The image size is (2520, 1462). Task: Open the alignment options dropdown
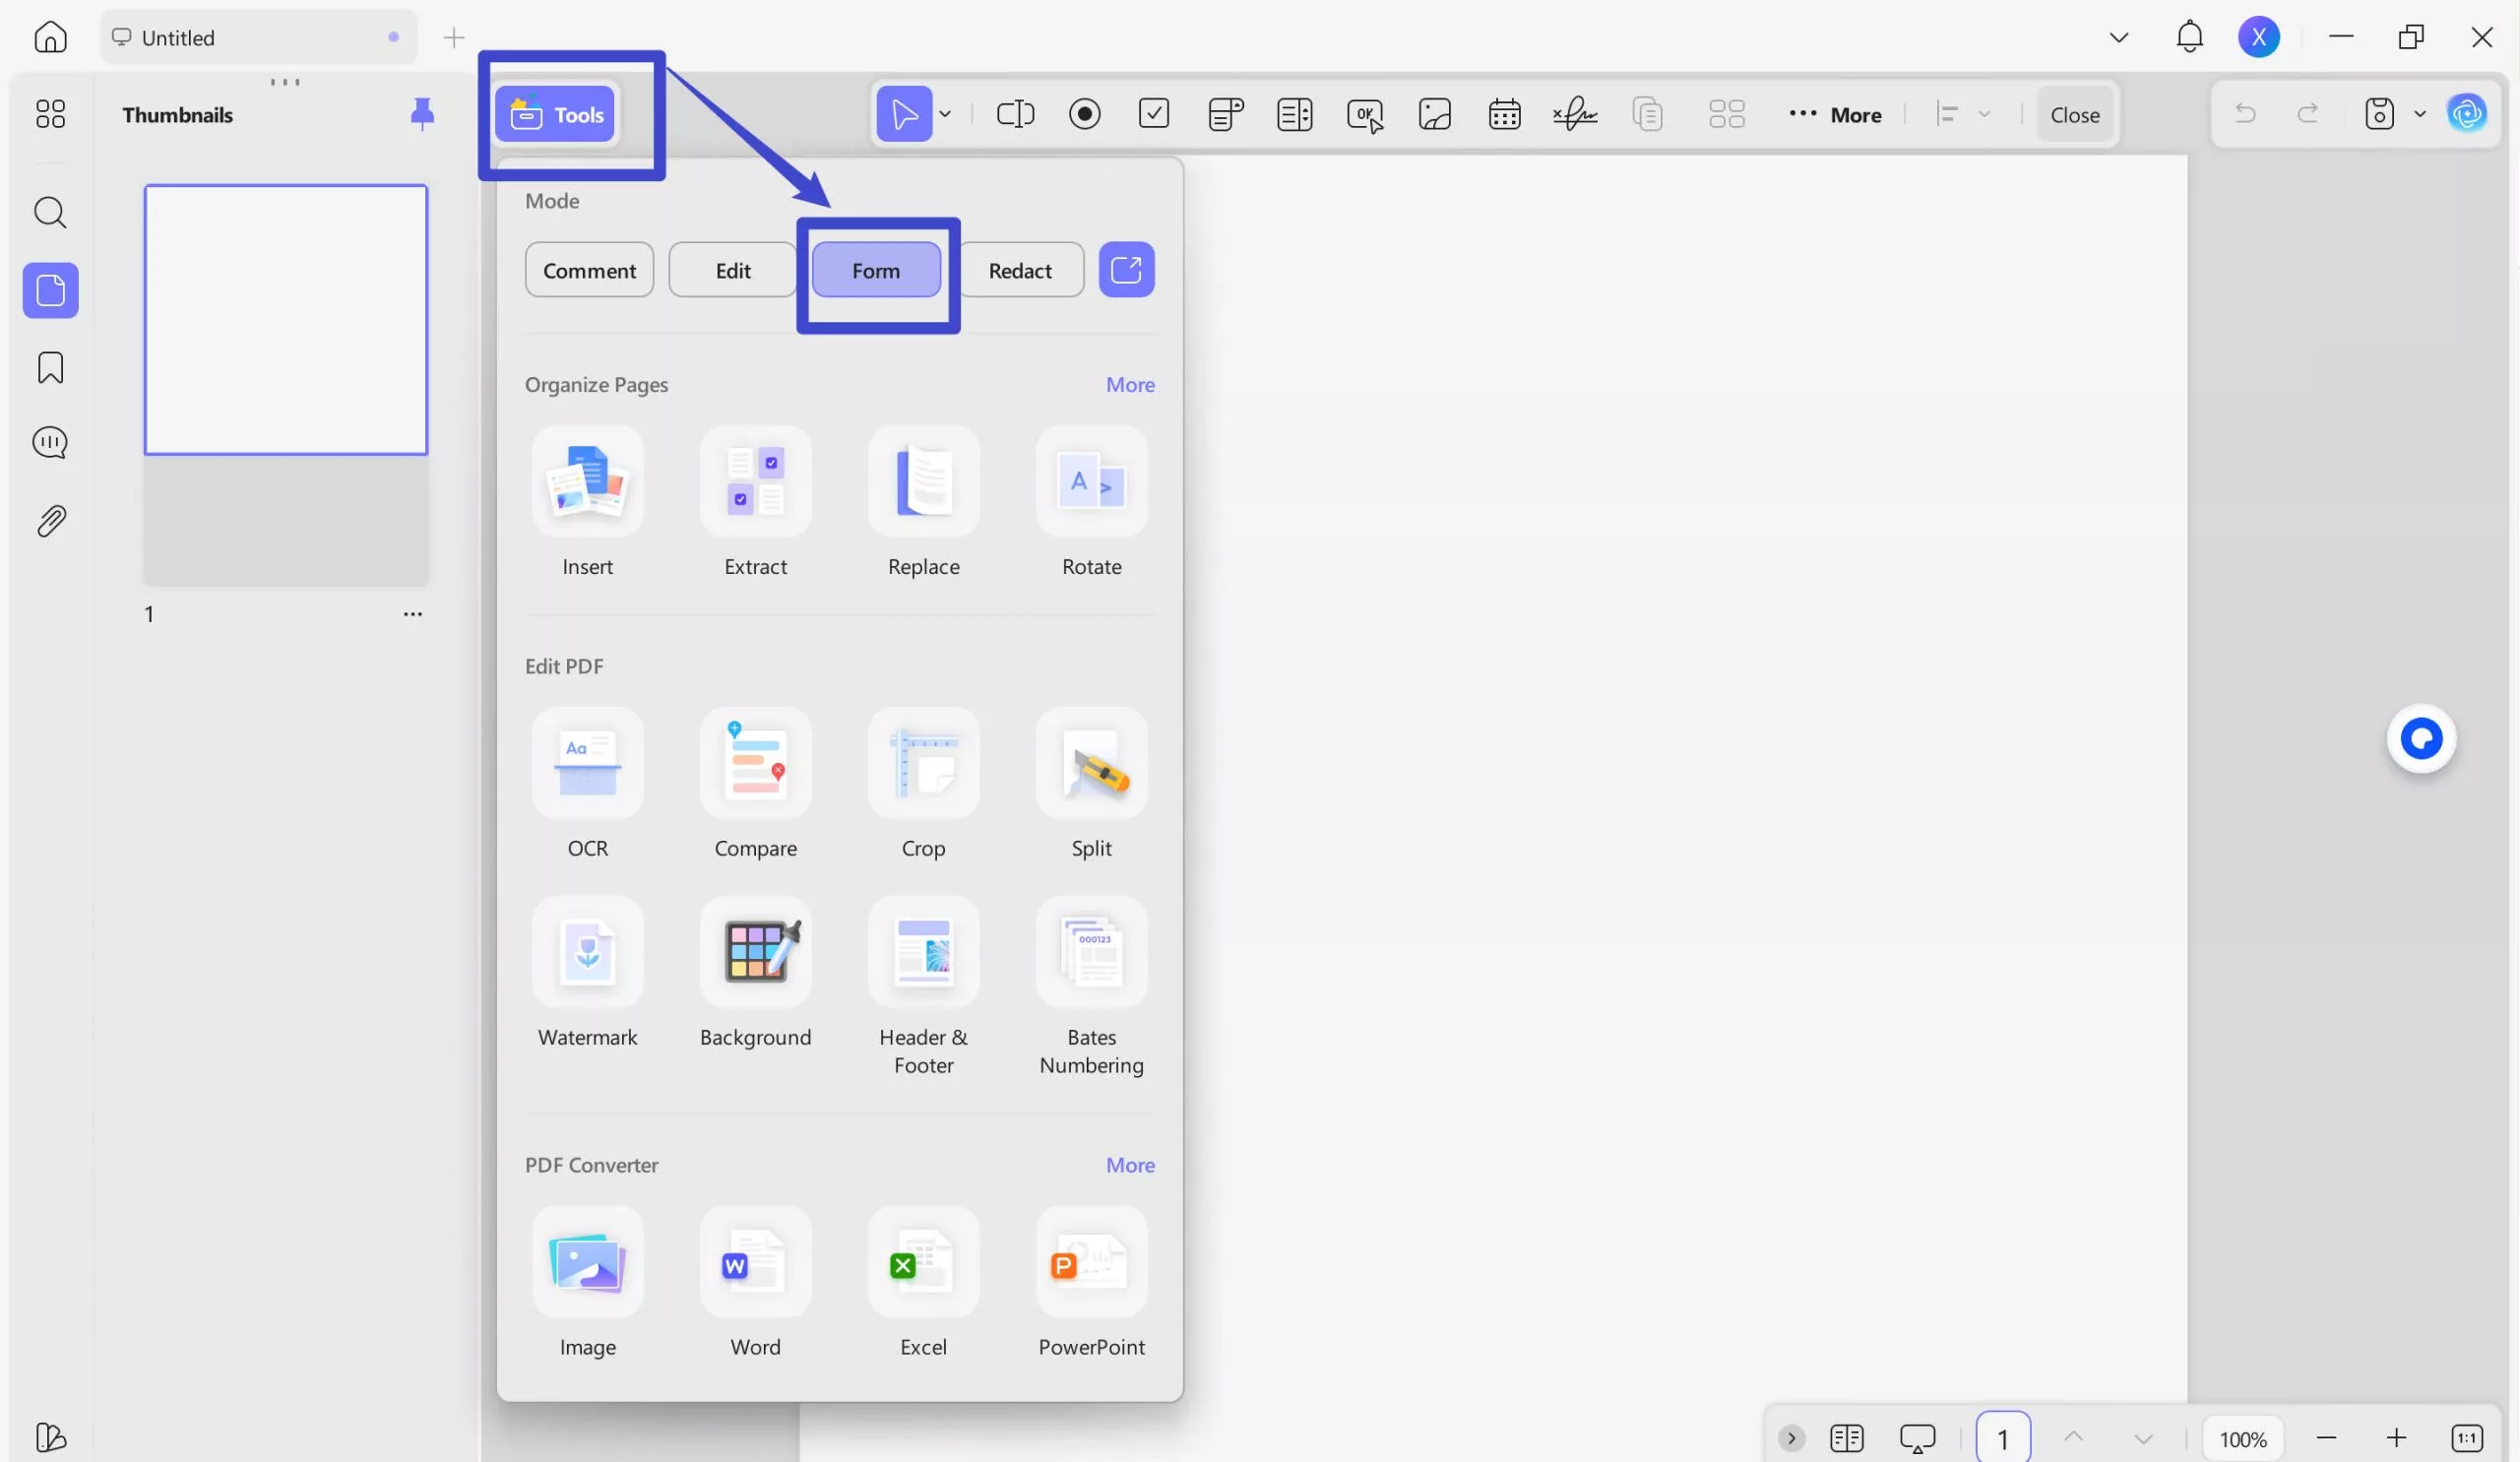[x=1987, y=114]
